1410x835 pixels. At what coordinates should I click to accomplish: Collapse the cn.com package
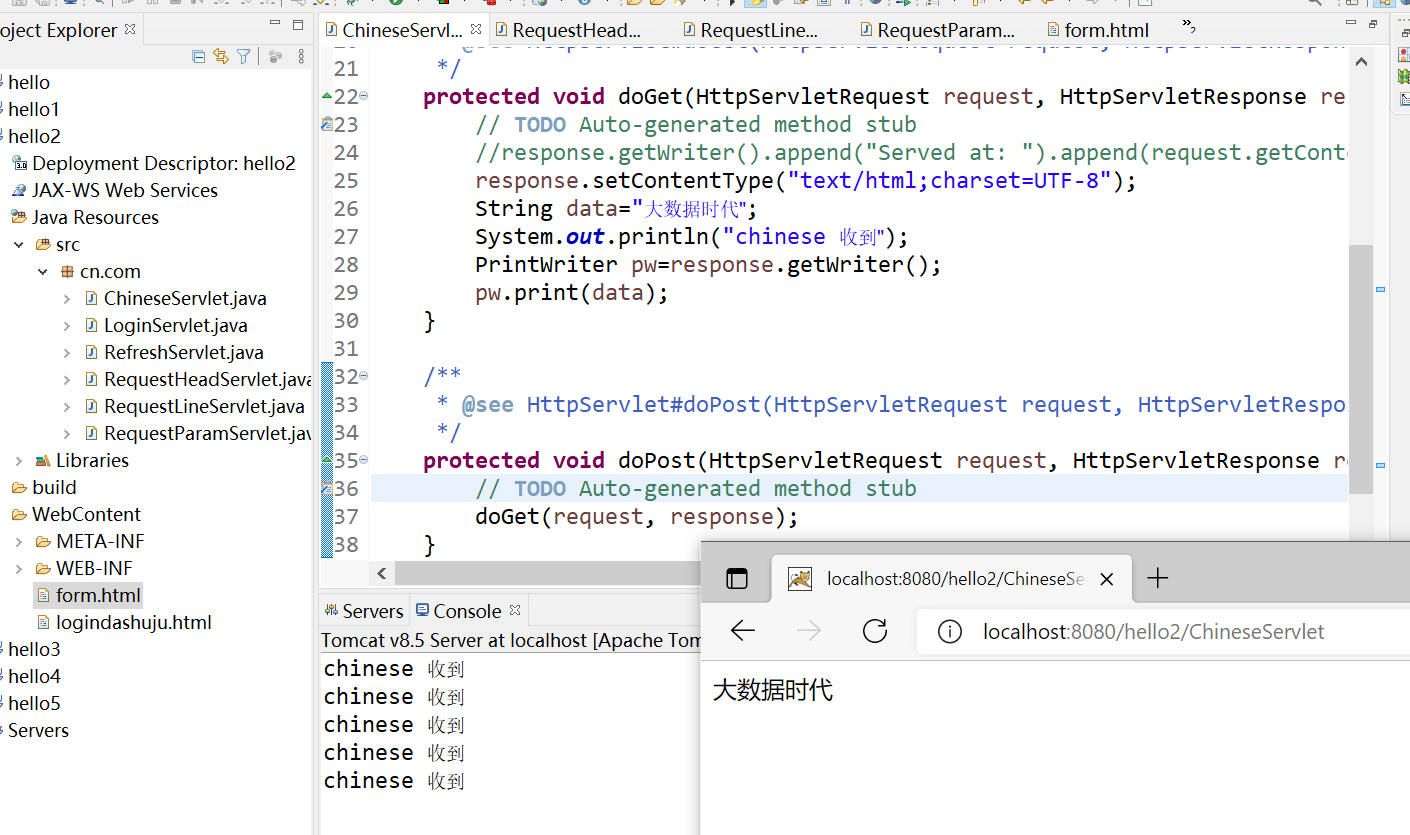[x=43, y=271]
